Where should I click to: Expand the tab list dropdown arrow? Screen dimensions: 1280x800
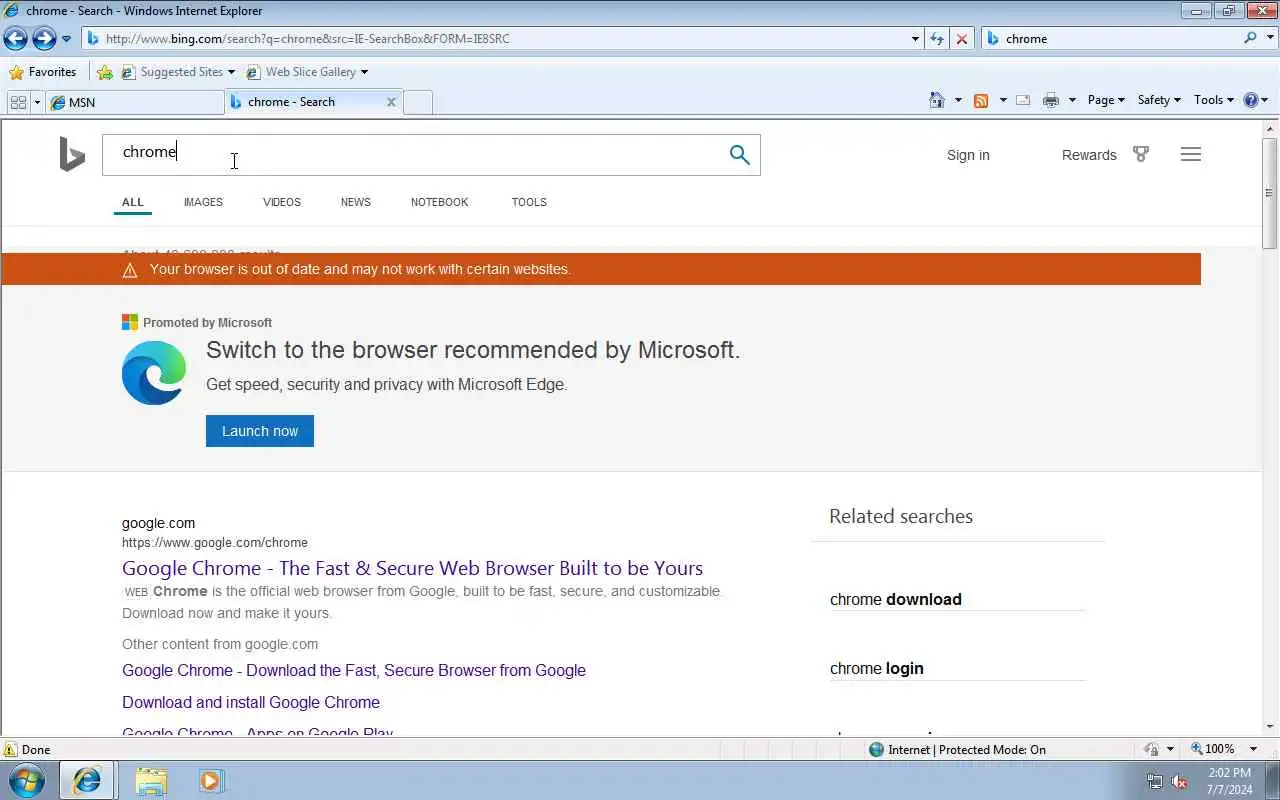point(37,102)
